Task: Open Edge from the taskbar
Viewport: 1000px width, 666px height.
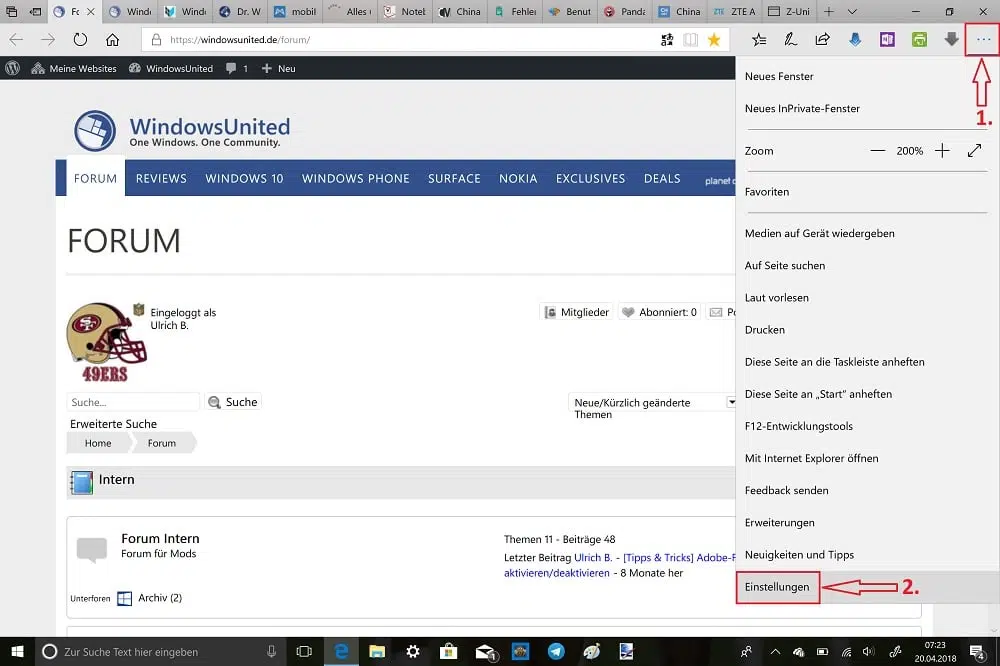Action: click(x=341, y=651)
